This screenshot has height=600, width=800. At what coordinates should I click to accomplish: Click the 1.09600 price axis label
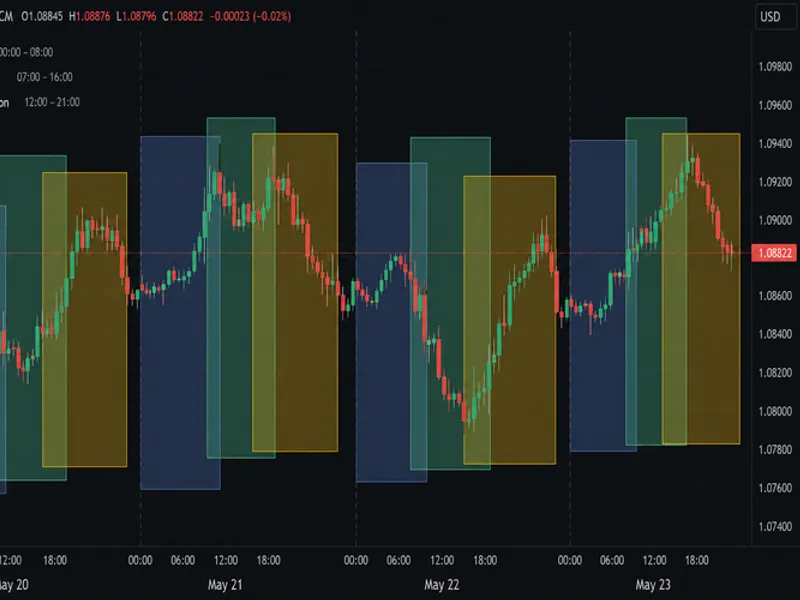coord(775,105)
